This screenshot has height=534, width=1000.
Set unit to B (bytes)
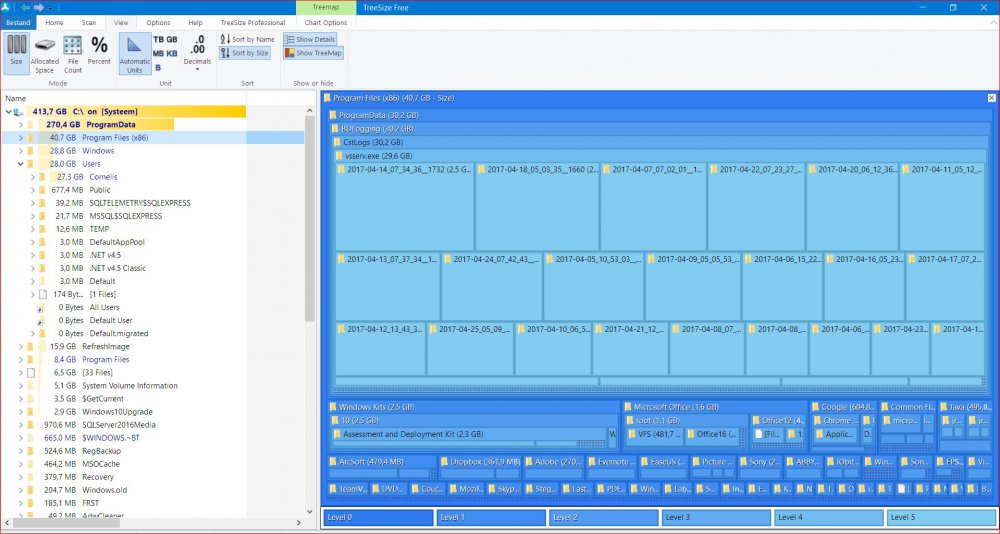[x=158, y=68]
